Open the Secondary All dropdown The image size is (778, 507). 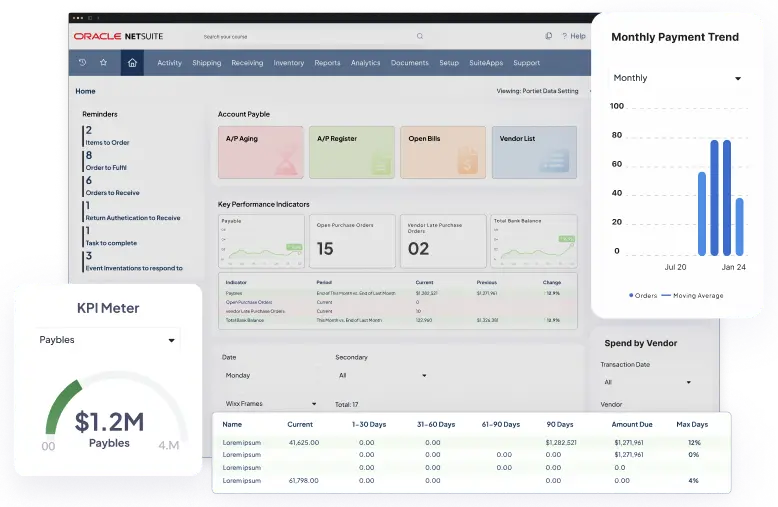[383, 376]
